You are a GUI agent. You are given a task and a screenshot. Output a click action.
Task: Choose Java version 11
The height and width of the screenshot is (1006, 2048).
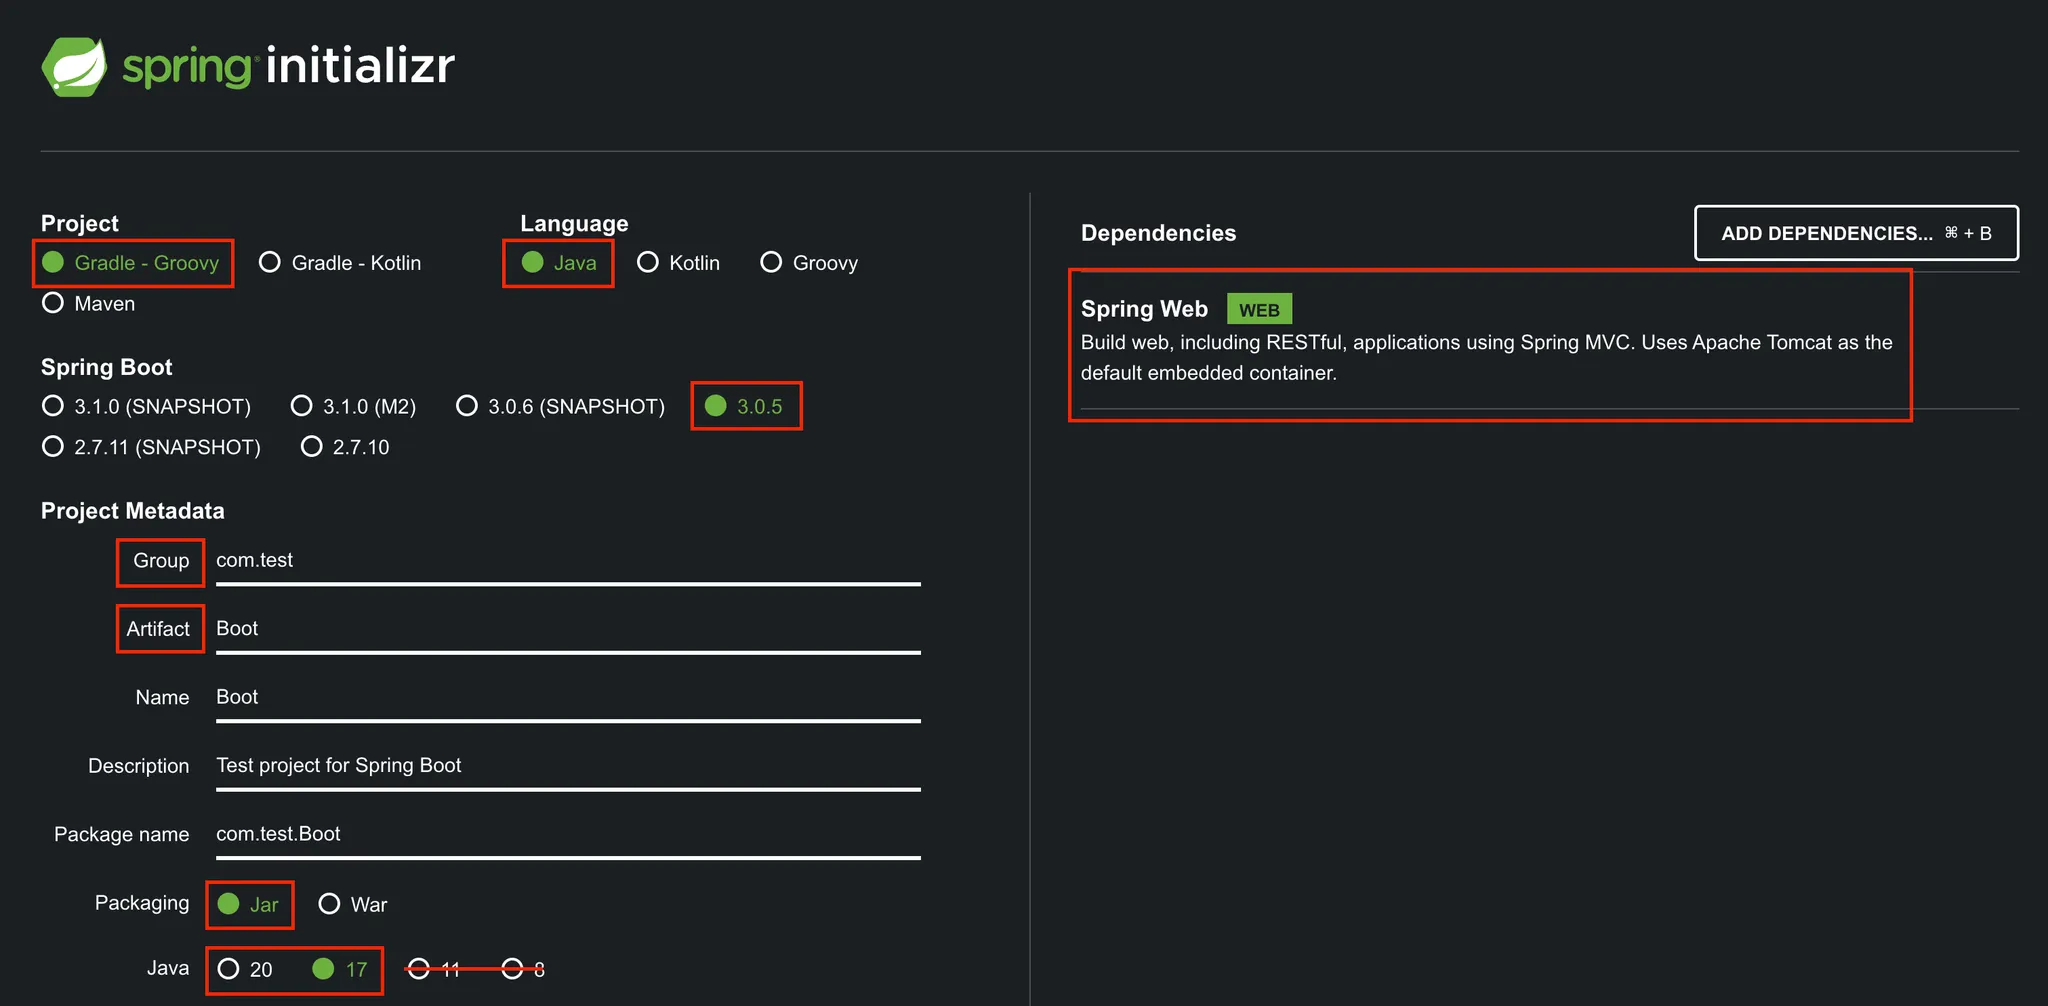coord(434,969)
